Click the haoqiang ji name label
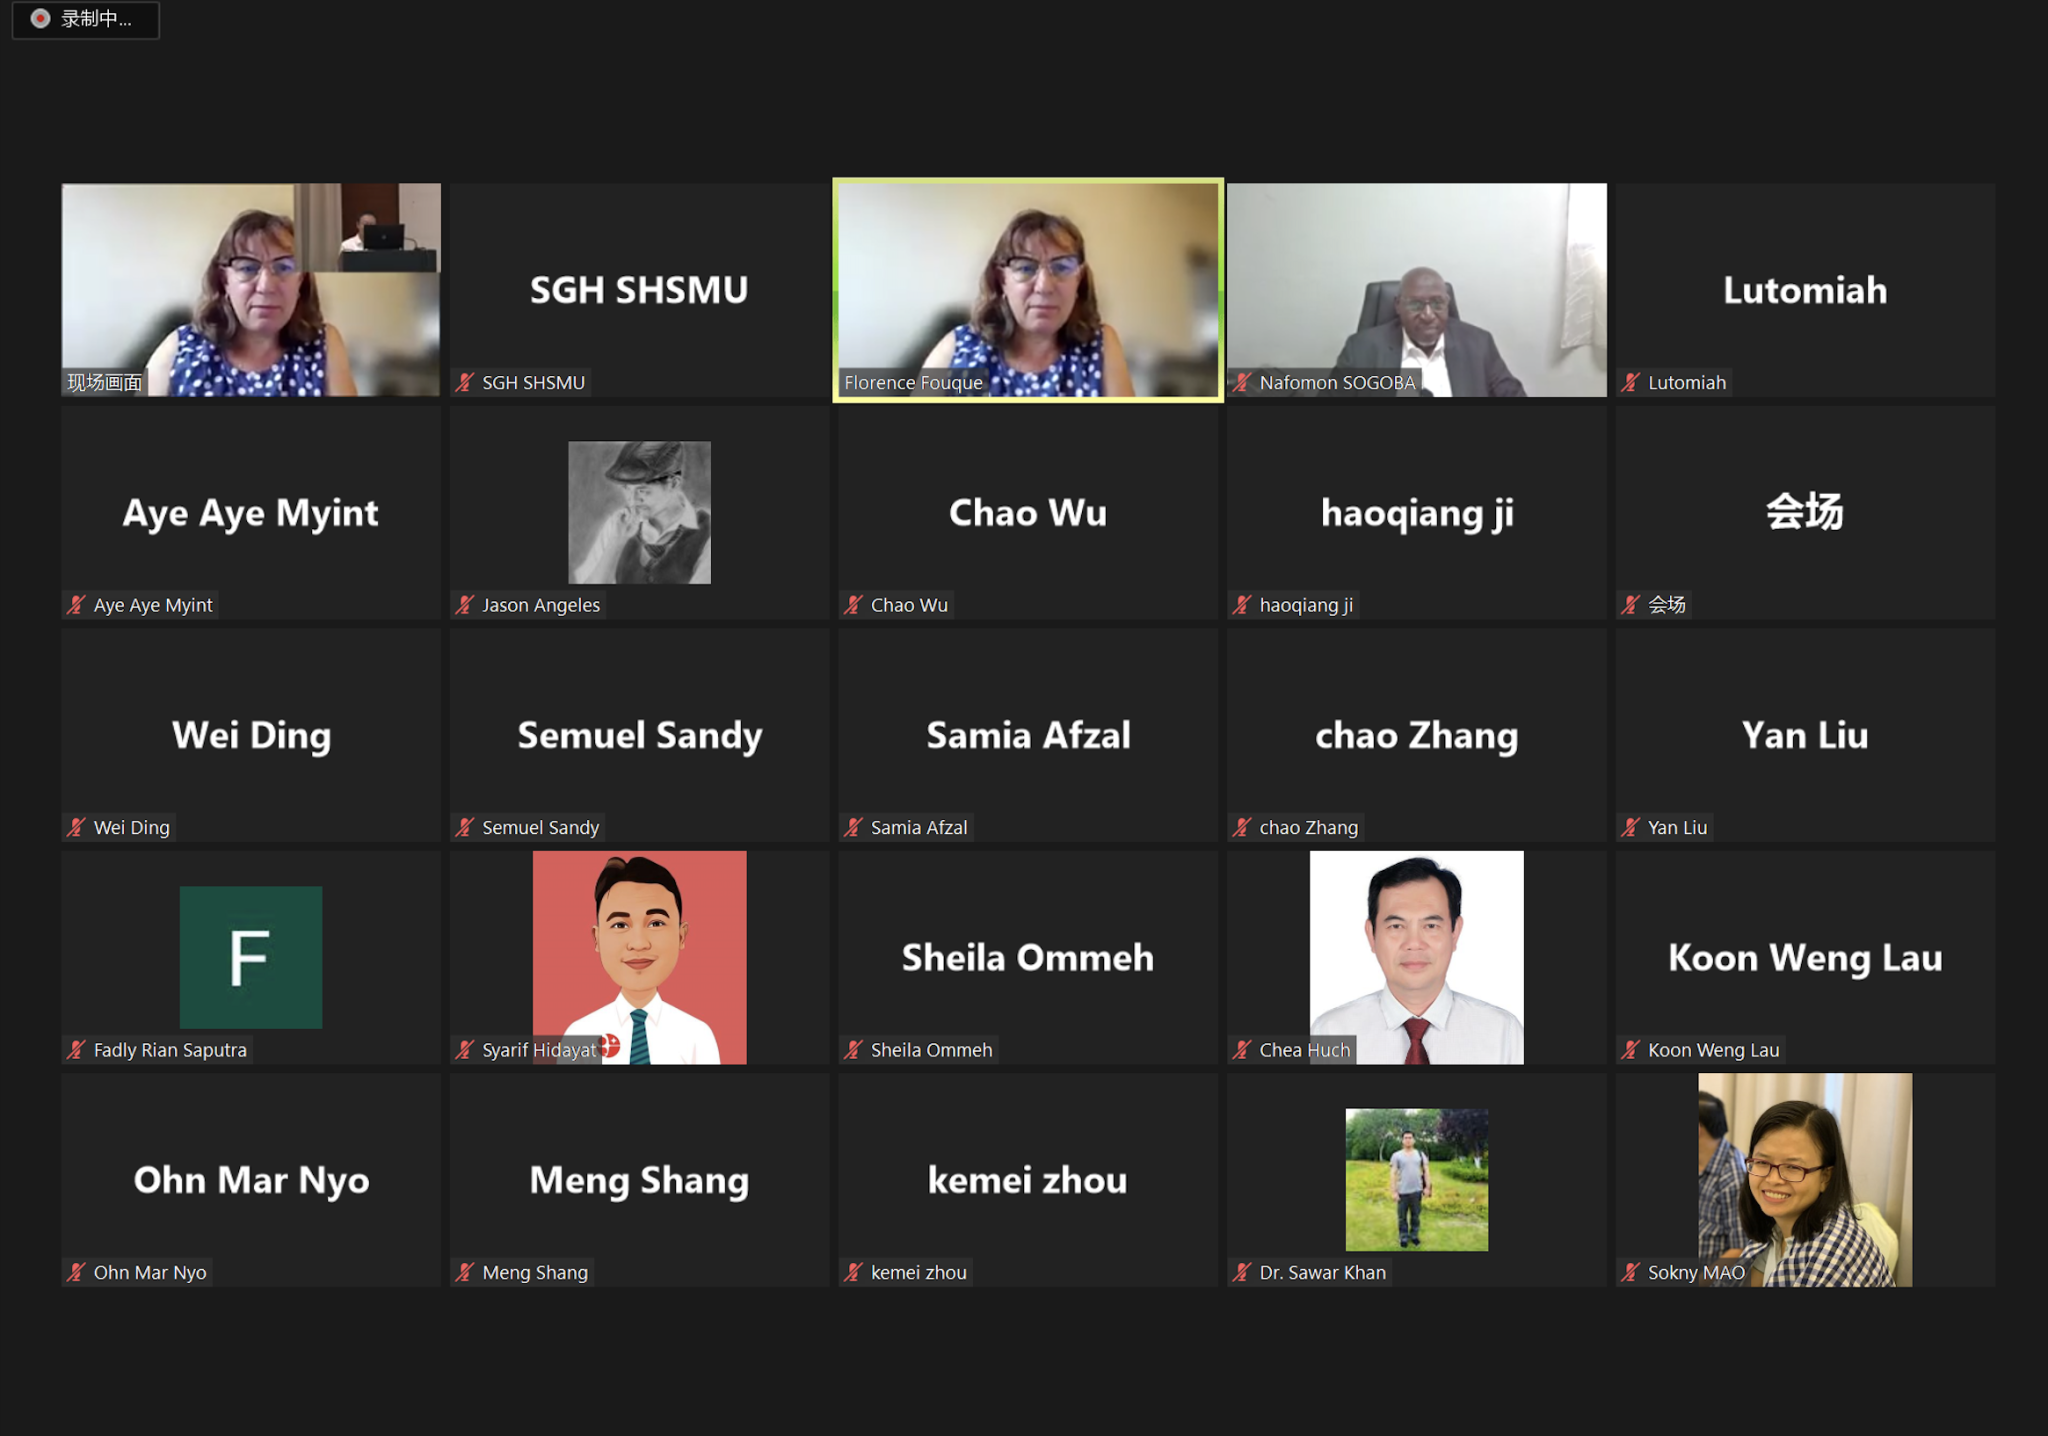 [1306, 604]
